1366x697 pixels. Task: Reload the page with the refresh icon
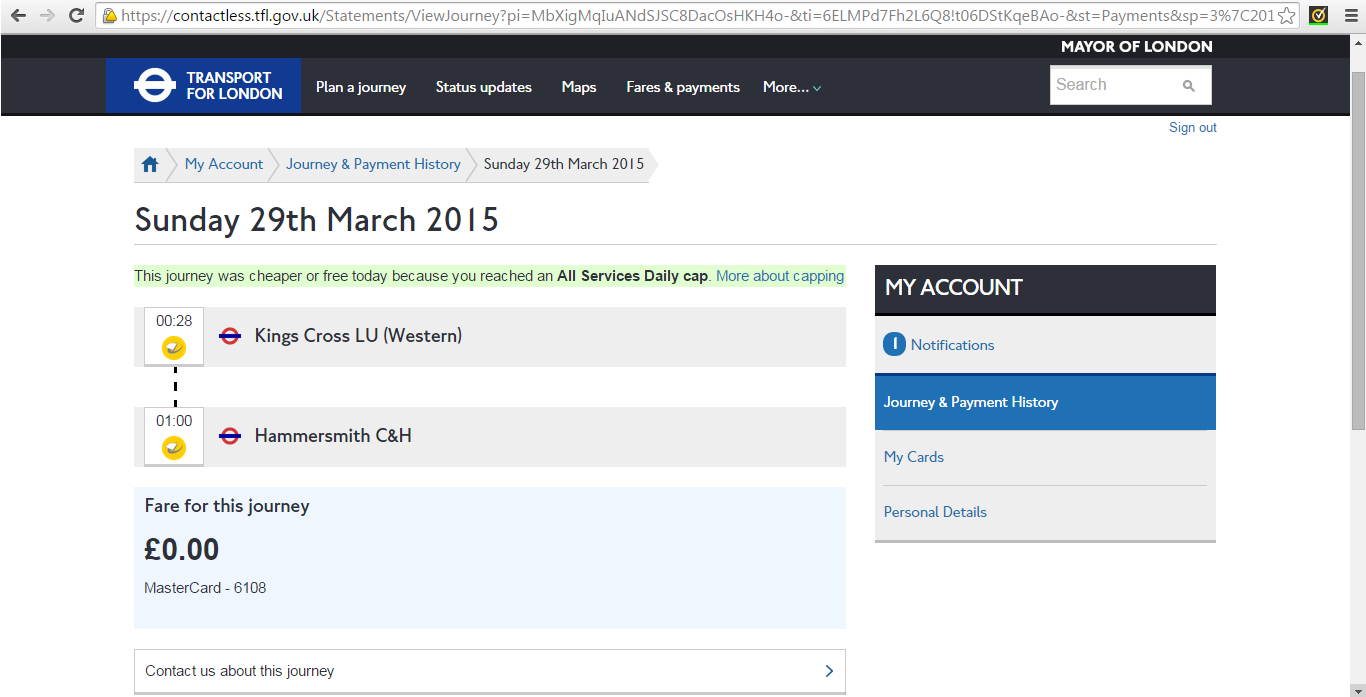click(76, 16)
